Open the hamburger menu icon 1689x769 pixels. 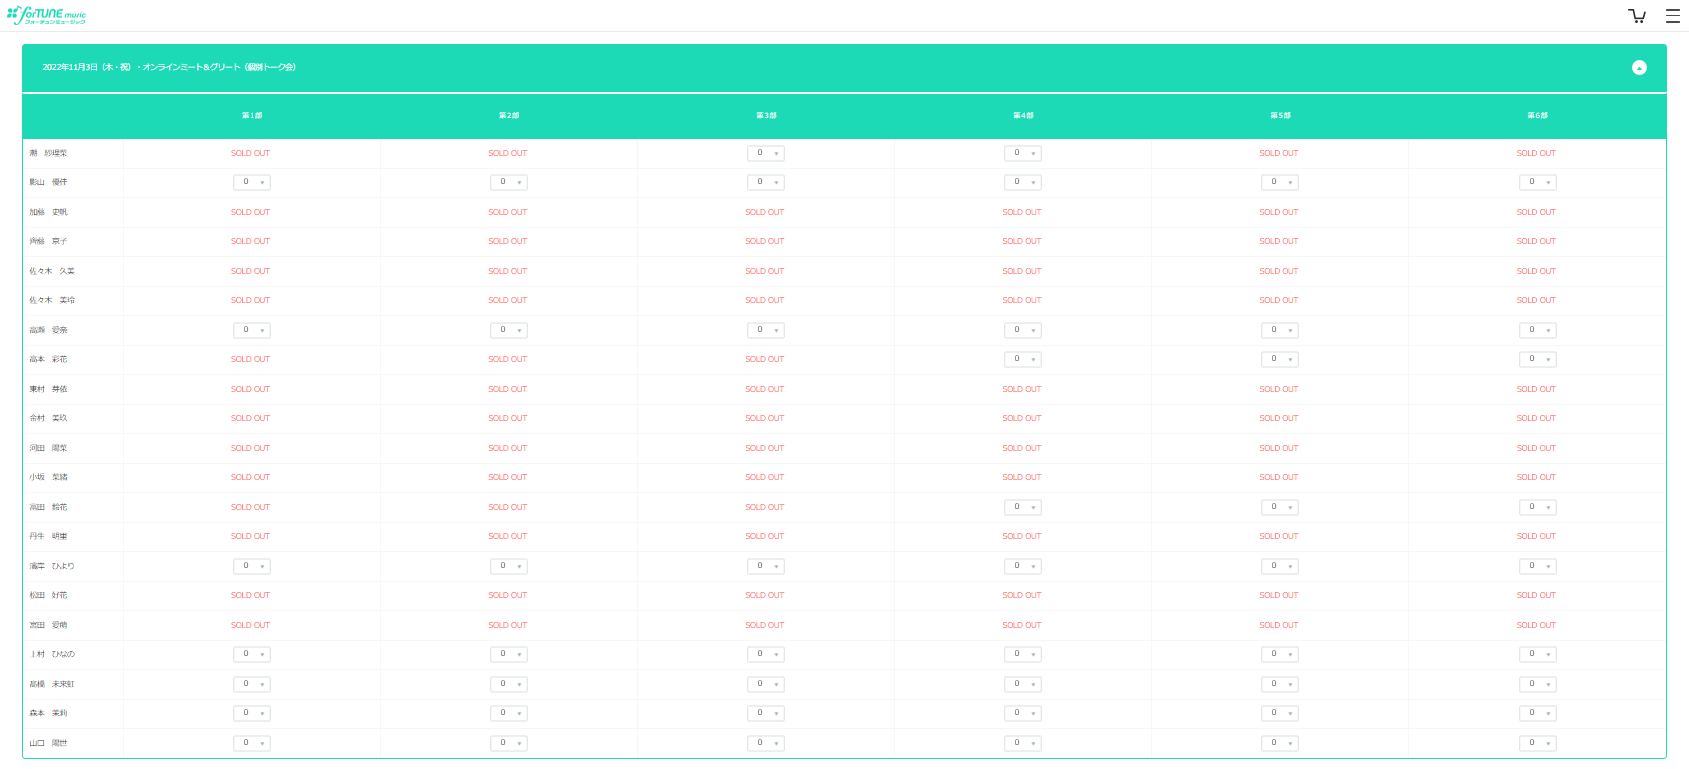(x=1672, y=15)
